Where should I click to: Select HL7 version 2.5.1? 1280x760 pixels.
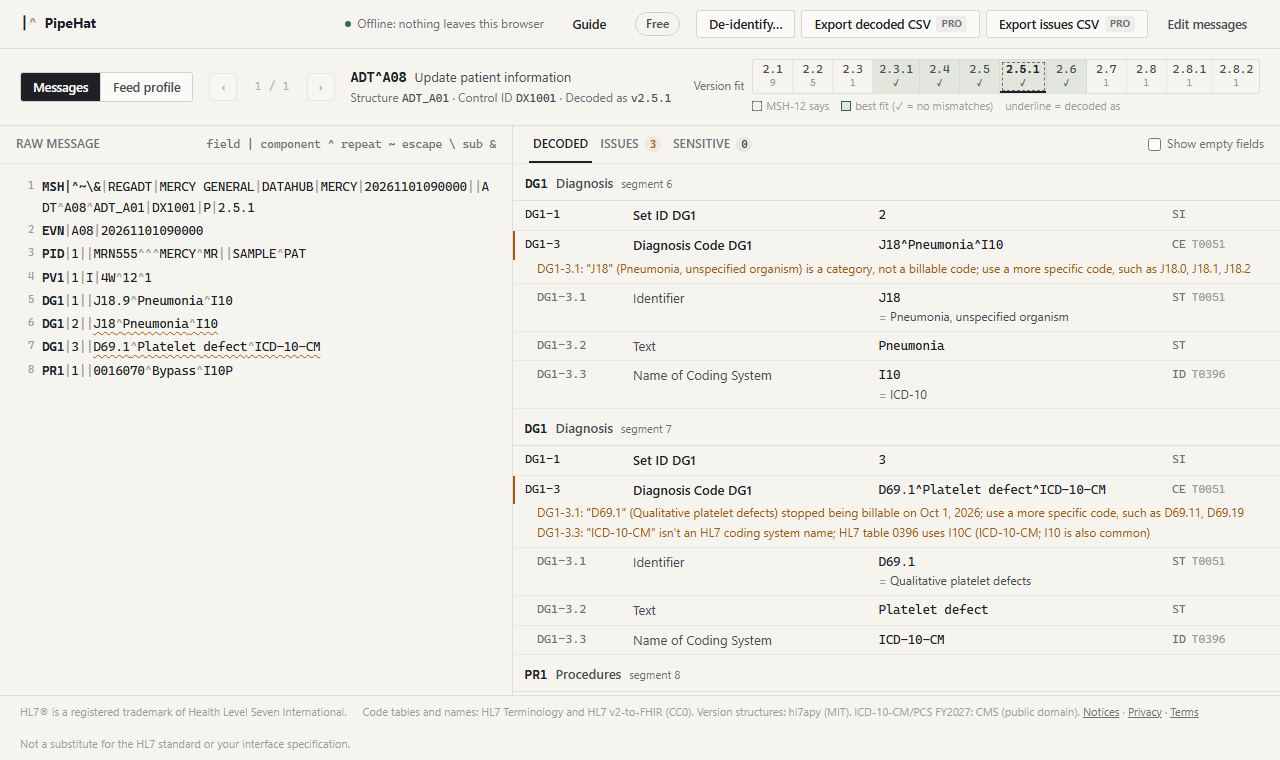[x=1023, y=76]
